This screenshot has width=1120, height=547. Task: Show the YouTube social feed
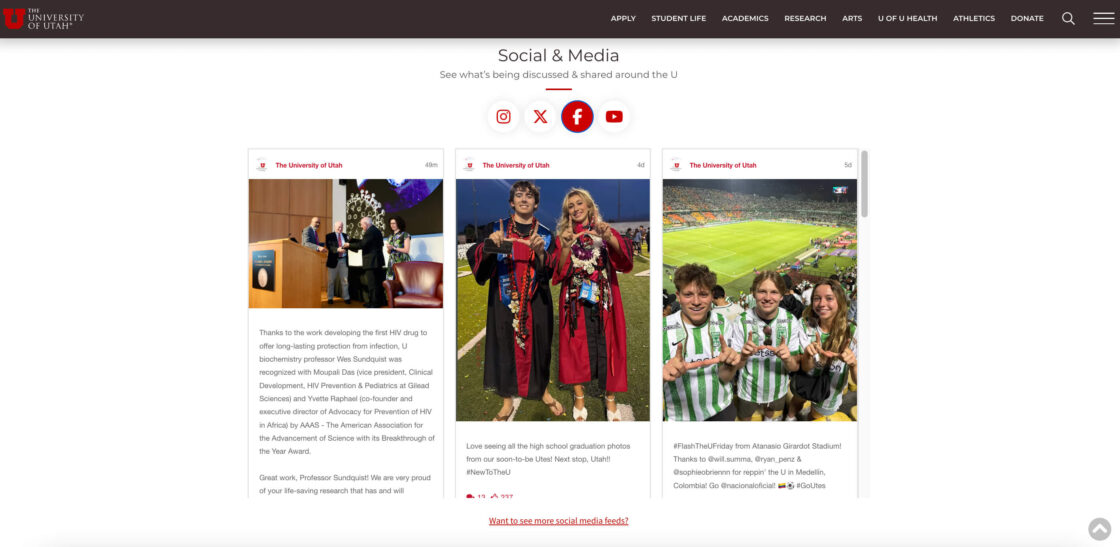(614, 116)
